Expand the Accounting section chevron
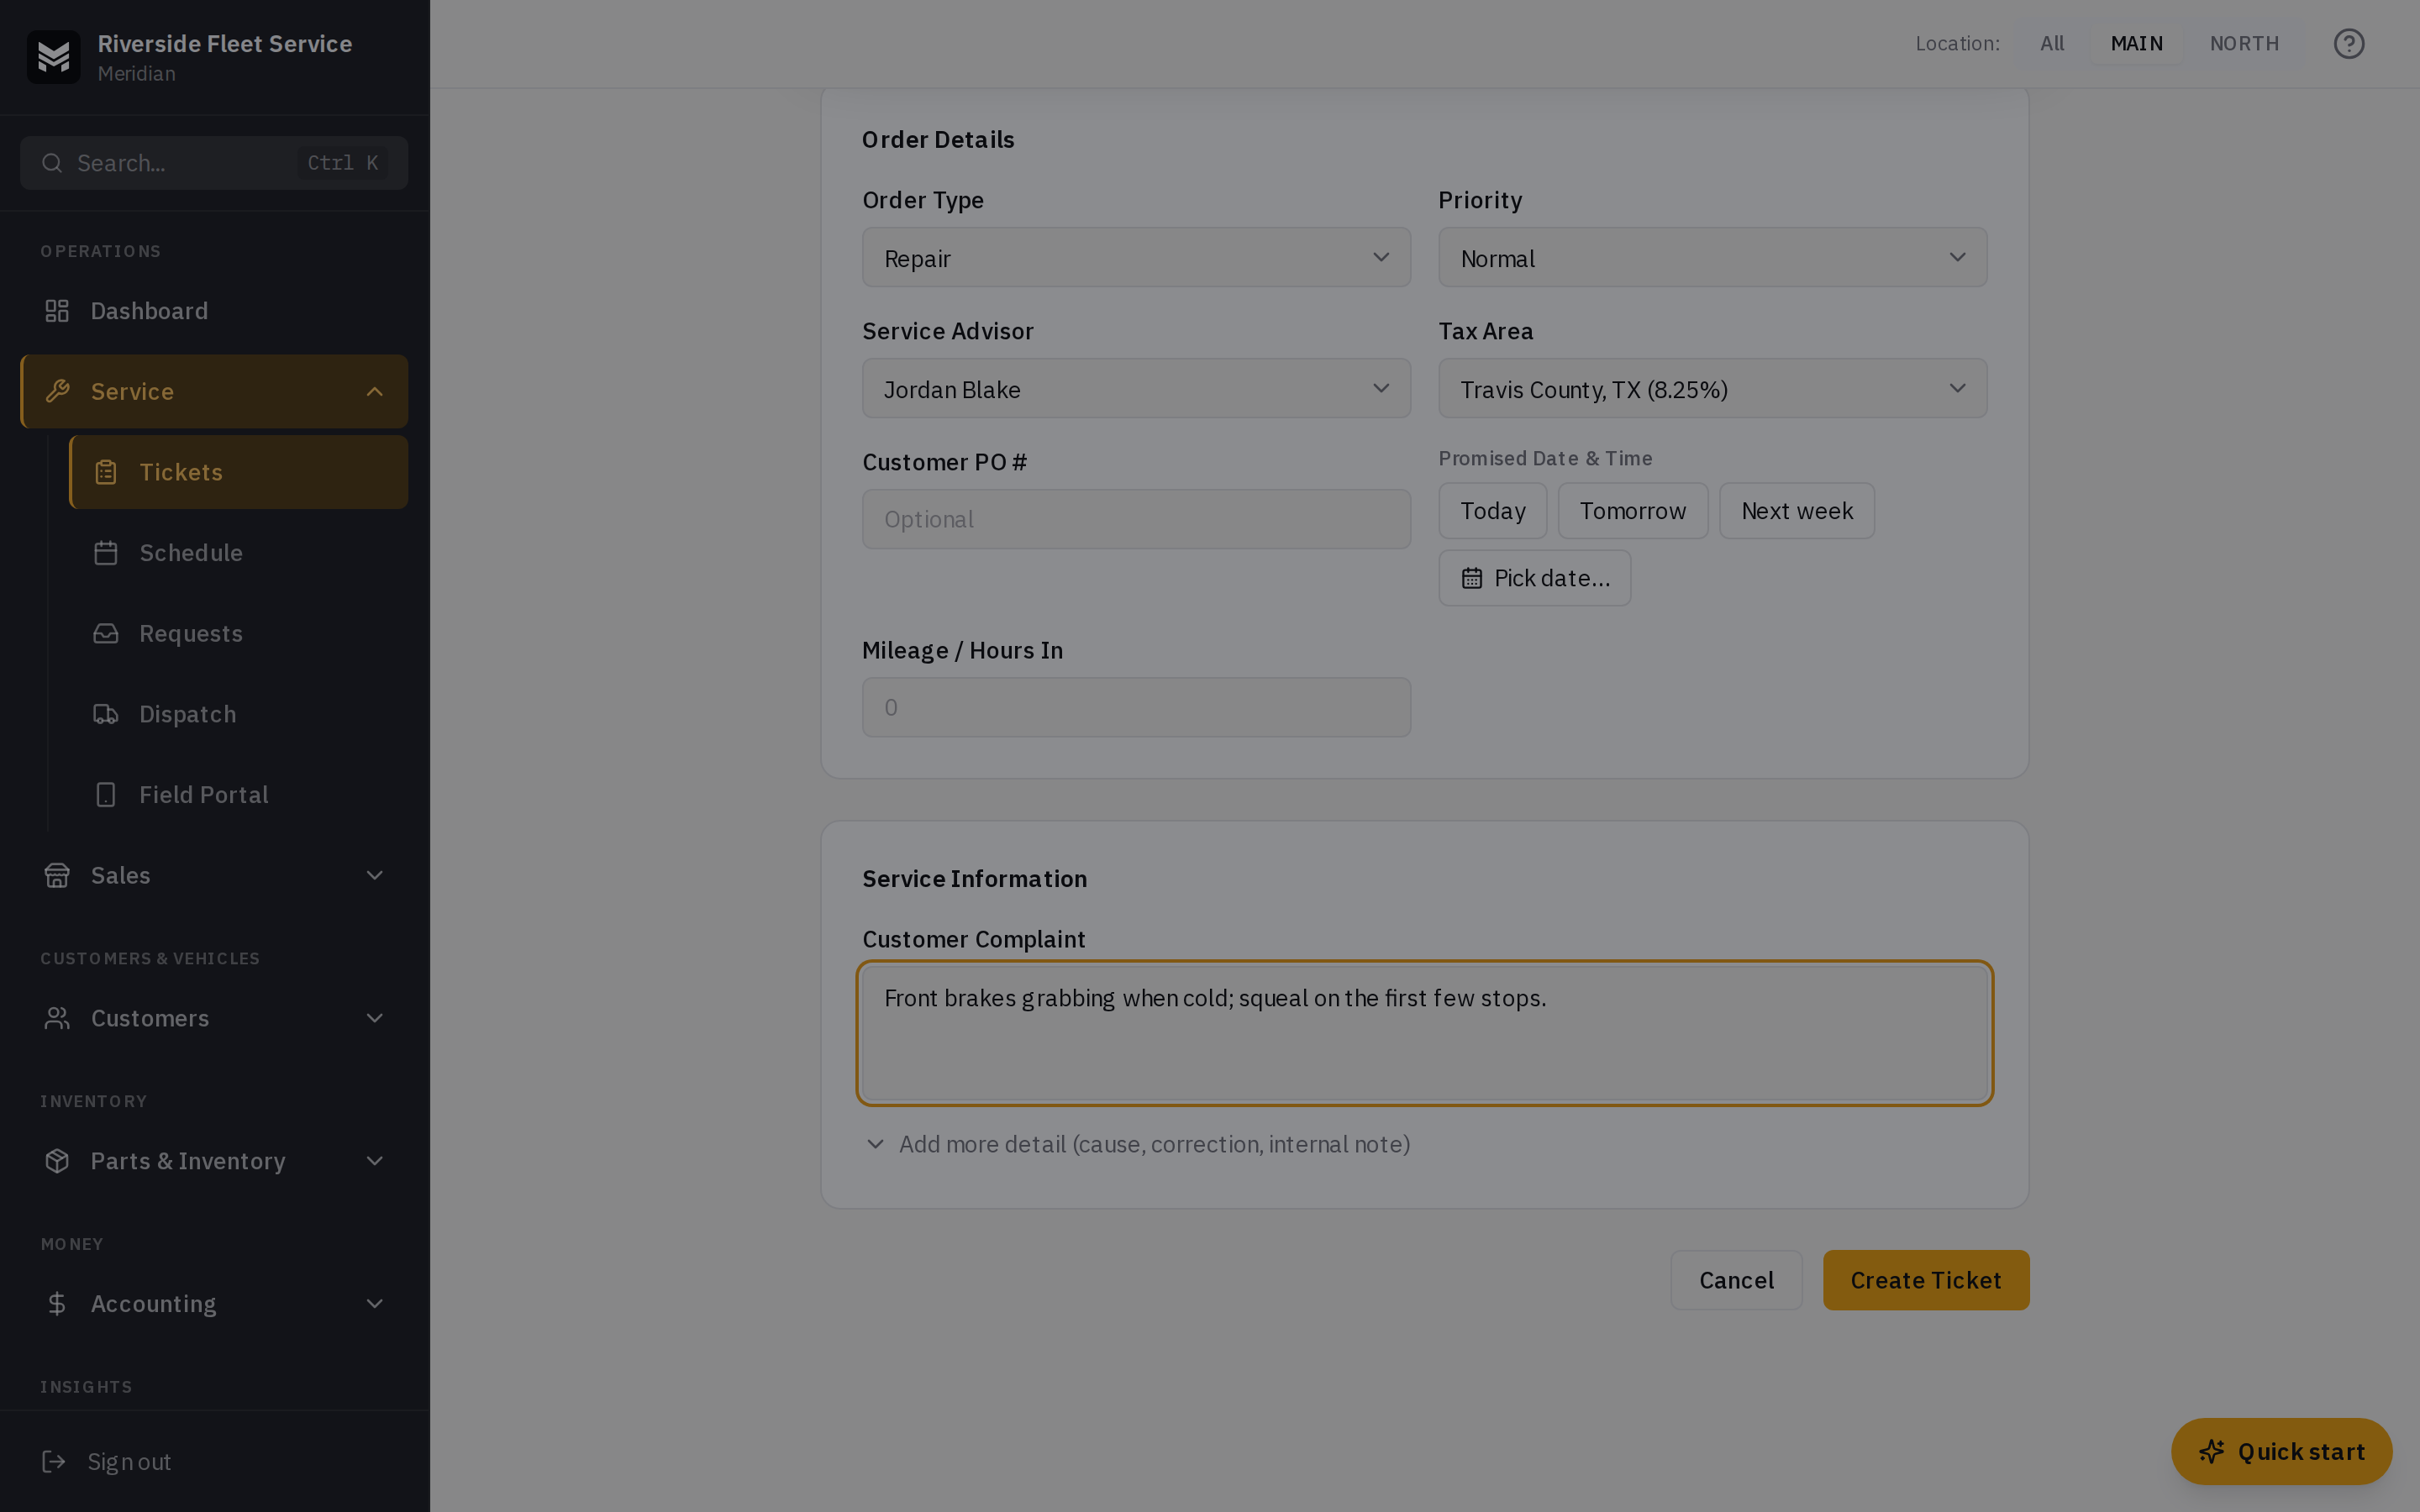Viewport: 2420px width, 1512px height. point(375,1304)
